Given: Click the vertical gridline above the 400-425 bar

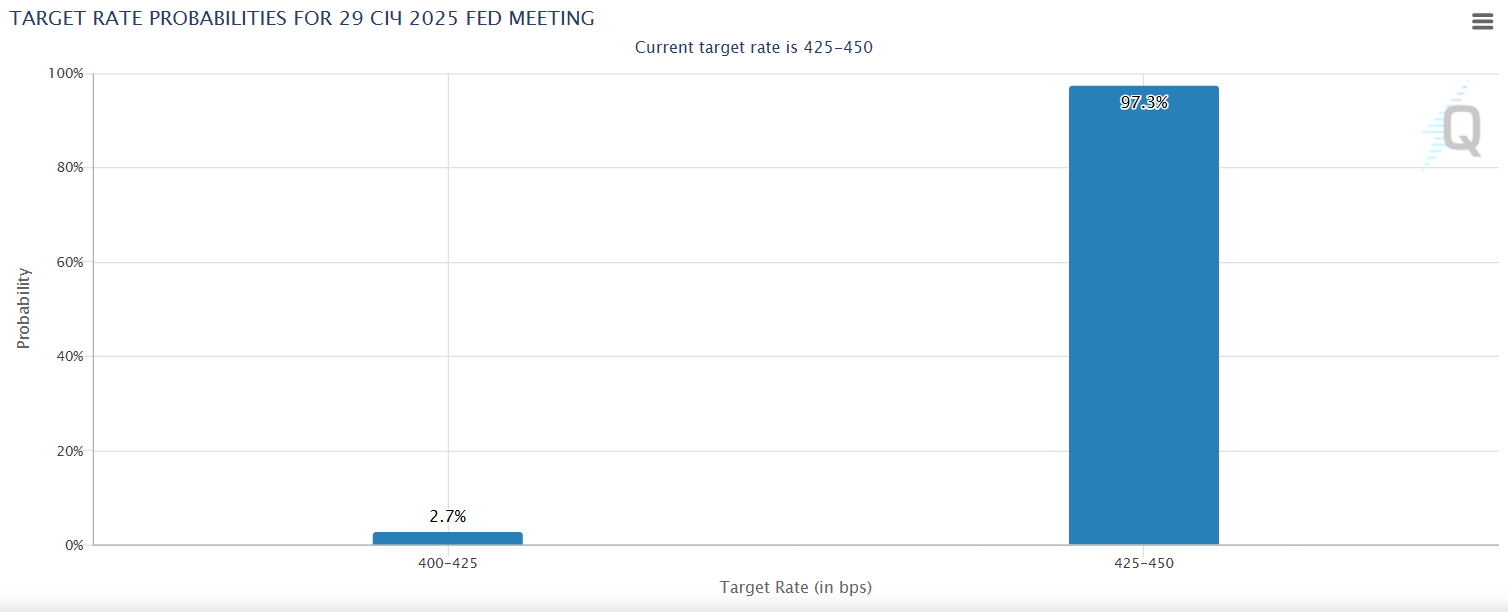Looking at the screenshot, I should tap(448, 300).
